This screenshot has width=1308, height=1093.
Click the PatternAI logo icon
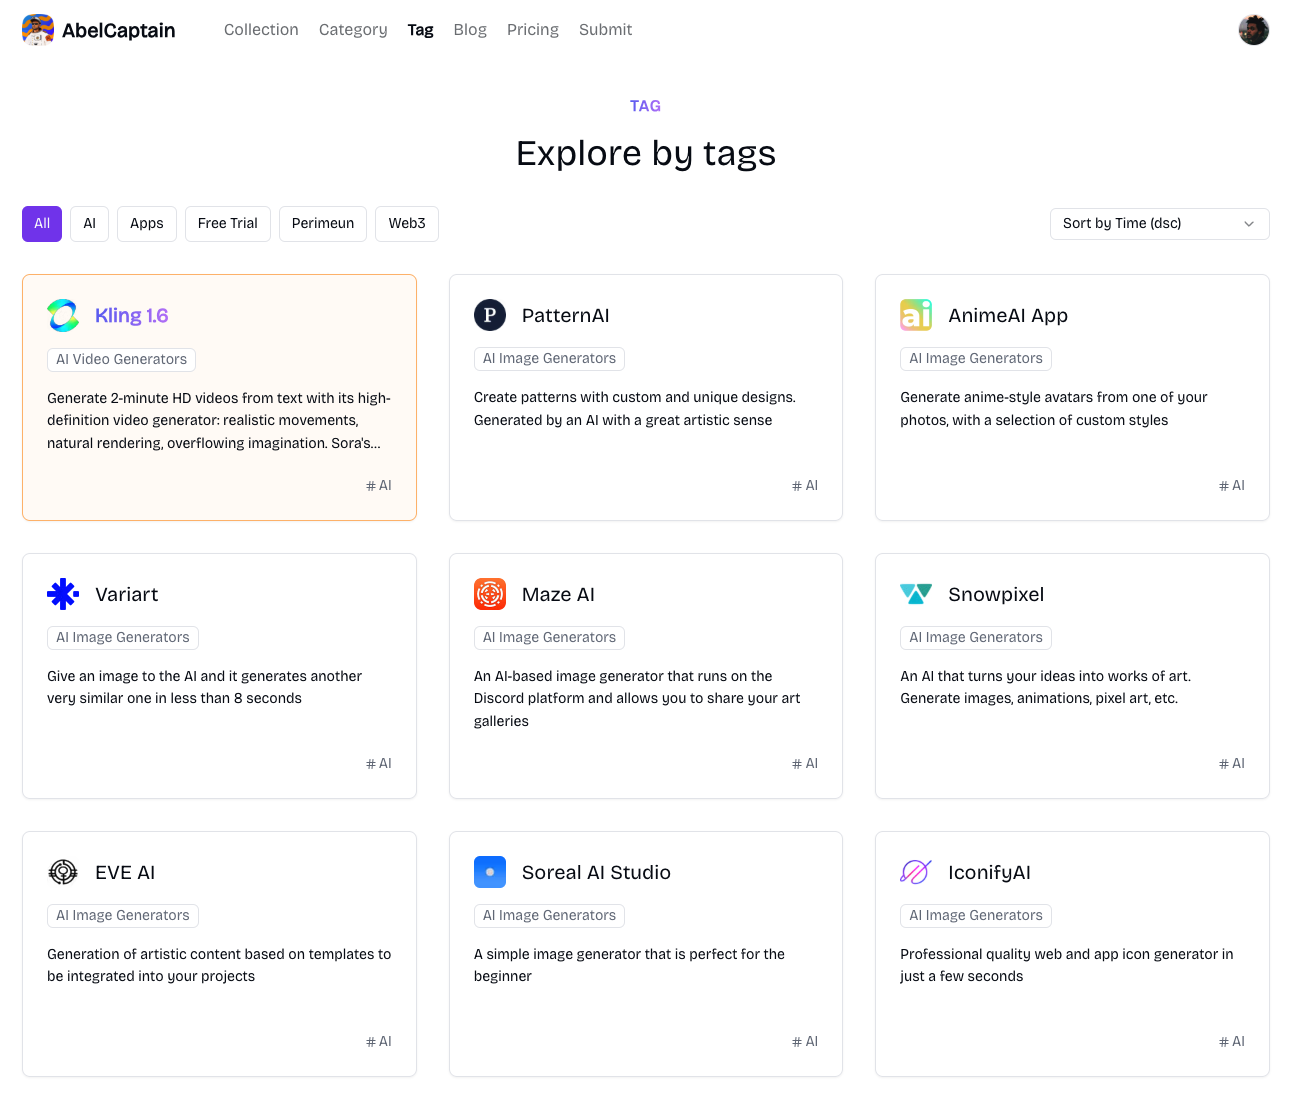[490, 315]
